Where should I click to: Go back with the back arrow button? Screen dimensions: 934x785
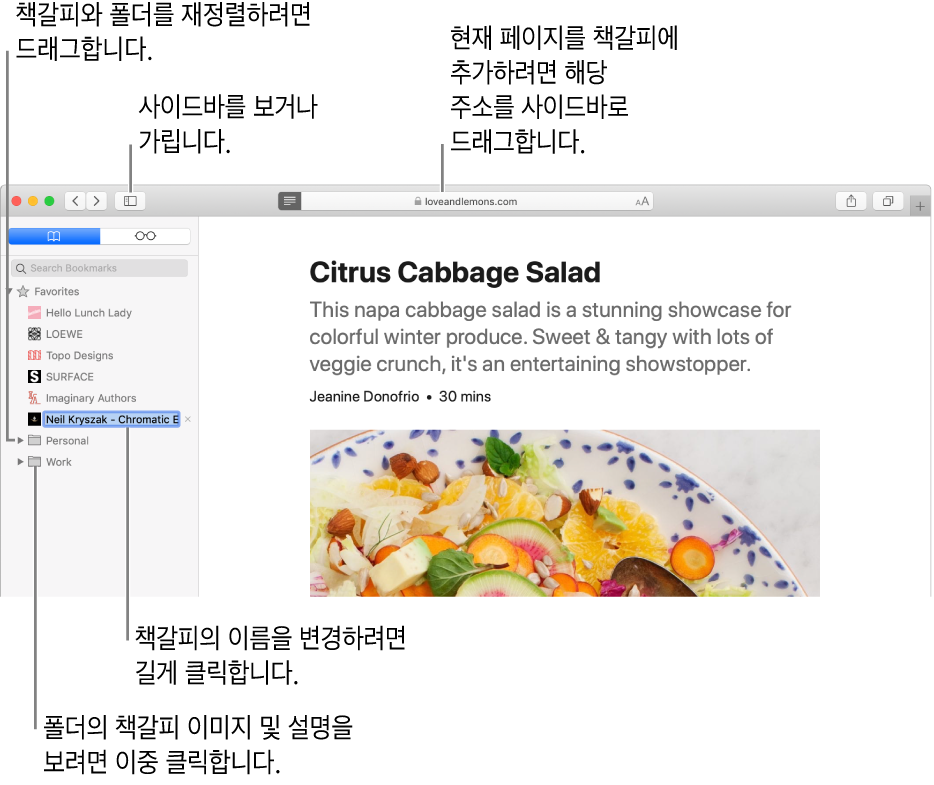[x=75, y=201]
